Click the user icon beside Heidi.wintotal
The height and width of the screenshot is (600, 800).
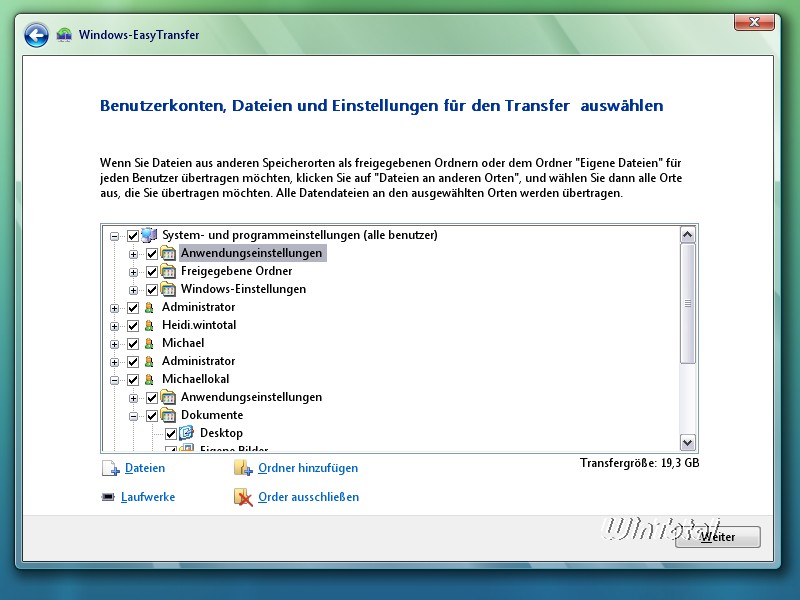tap(149, 326)
